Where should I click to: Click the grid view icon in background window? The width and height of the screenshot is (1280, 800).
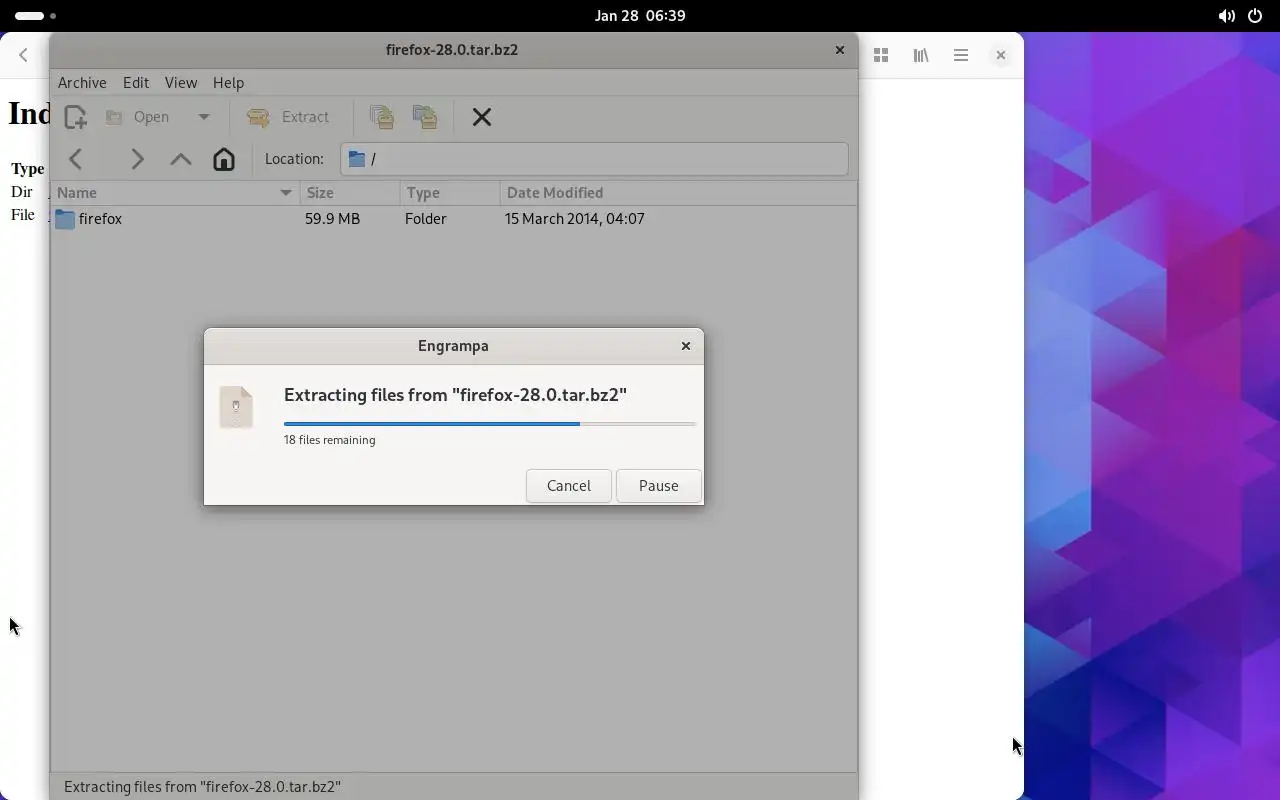(881, 56)
